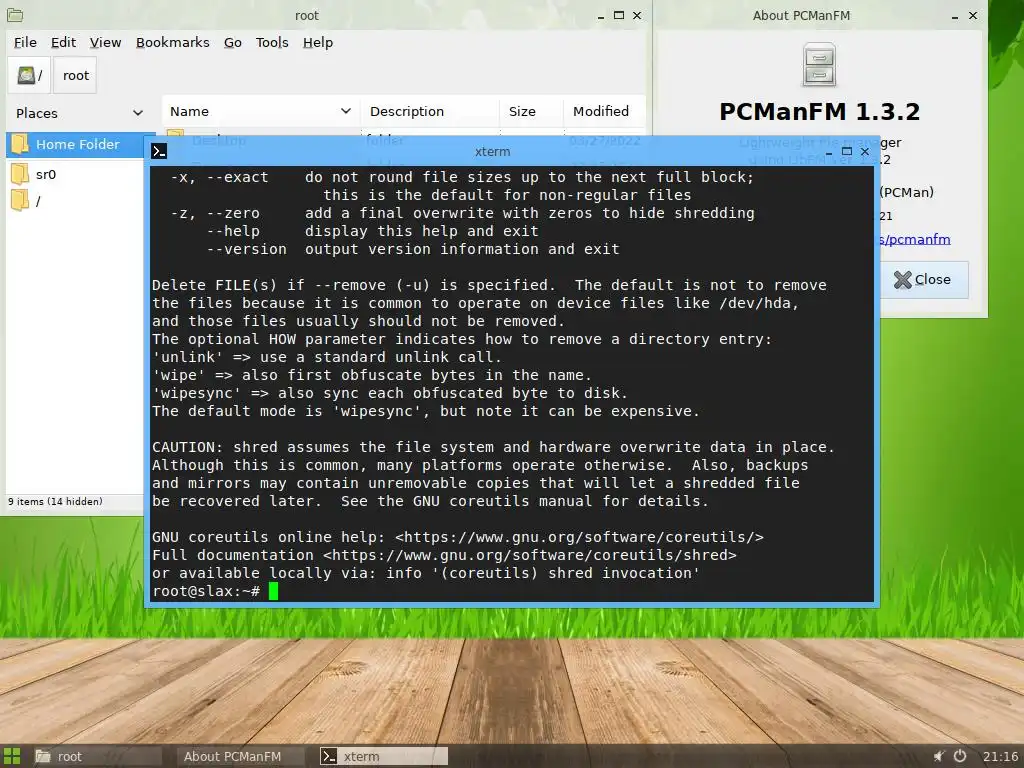Expand the Places side pane dropdown
Viewport: 1024px width, 768px height.
pos(138,113)
